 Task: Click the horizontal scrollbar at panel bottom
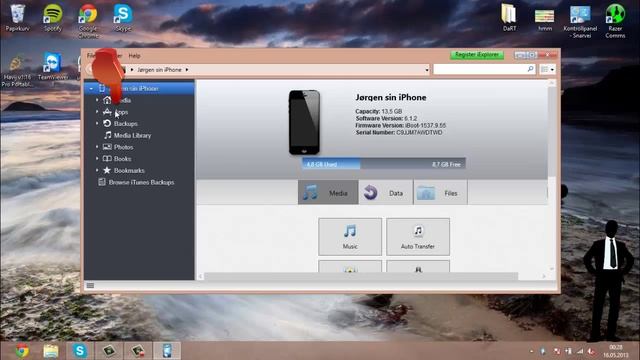(x=361, y=276)
